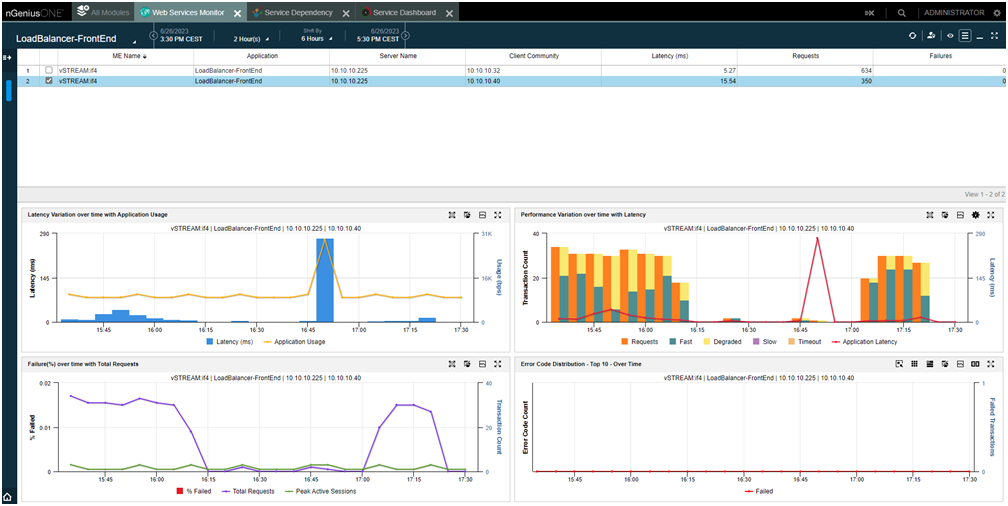Switch to the Service Dependency tab
Image resolution: width=1008 pixels, height=506 pixels.
(293, 12)
